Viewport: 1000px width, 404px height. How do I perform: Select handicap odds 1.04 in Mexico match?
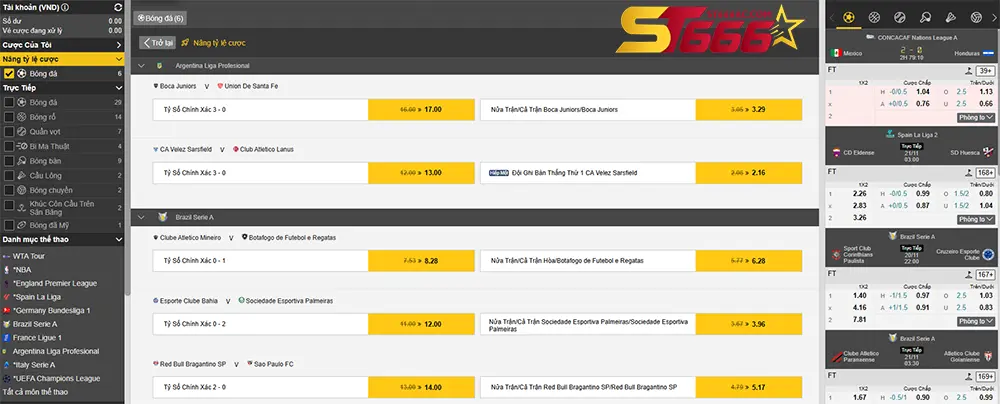[923, 92]
